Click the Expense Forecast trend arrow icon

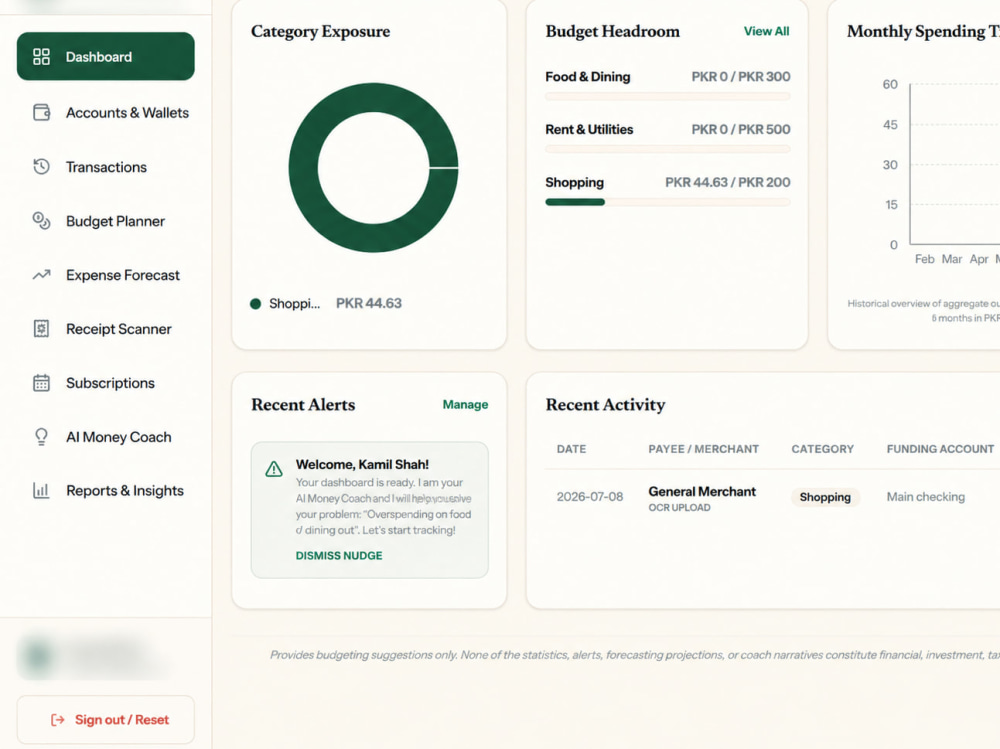pyautogui.click(x=41, y=275)
